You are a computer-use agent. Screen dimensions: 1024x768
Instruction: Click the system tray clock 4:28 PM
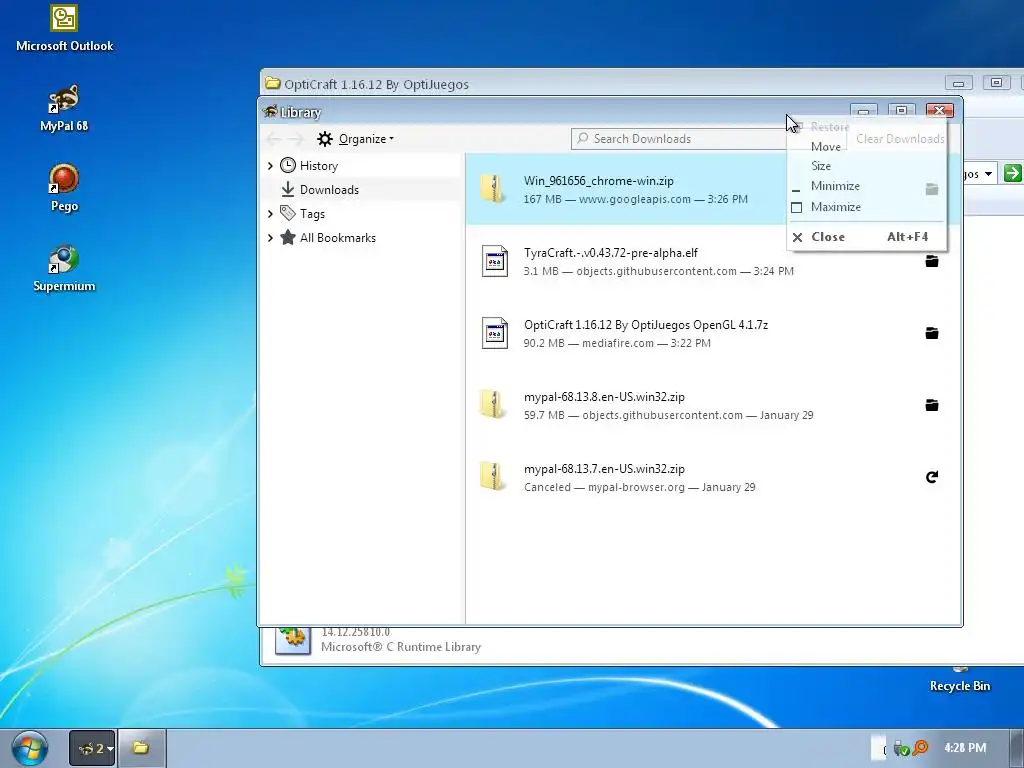[x=965, y=748]
